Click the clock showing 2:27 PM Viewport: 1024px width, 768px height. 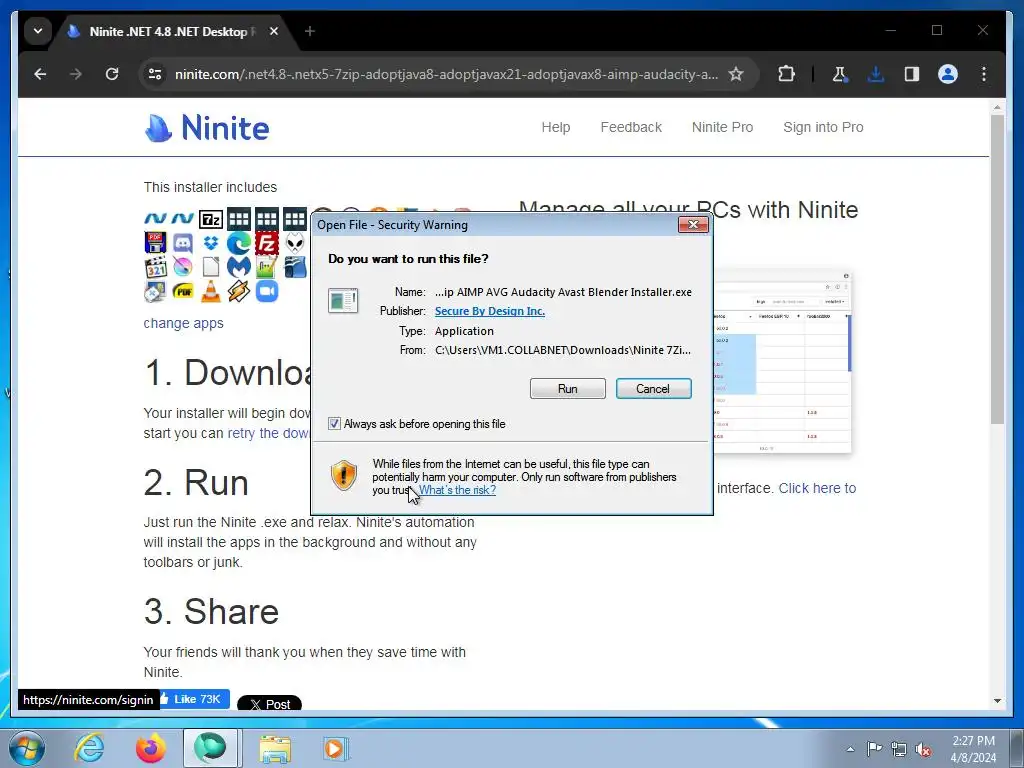973,749
